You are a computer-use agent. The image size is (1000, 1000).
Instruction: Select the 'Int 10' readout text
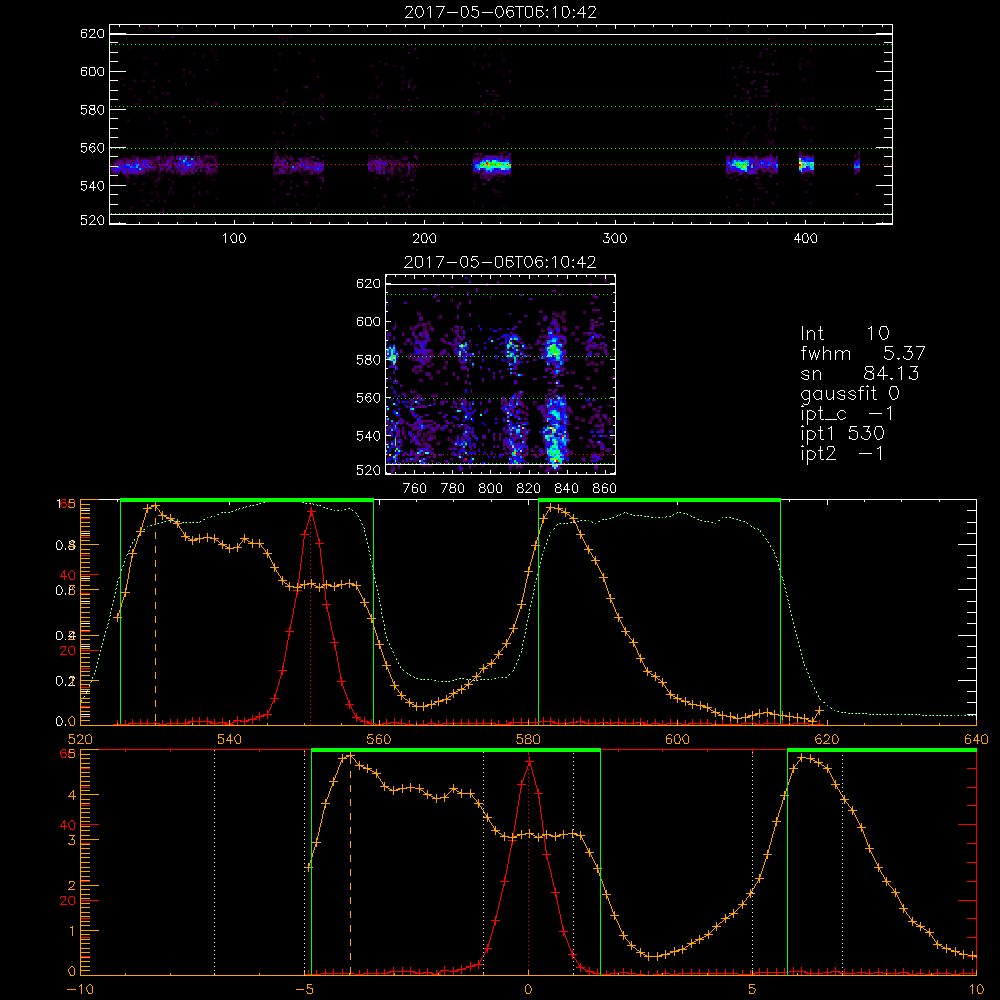tap(845, 333)
